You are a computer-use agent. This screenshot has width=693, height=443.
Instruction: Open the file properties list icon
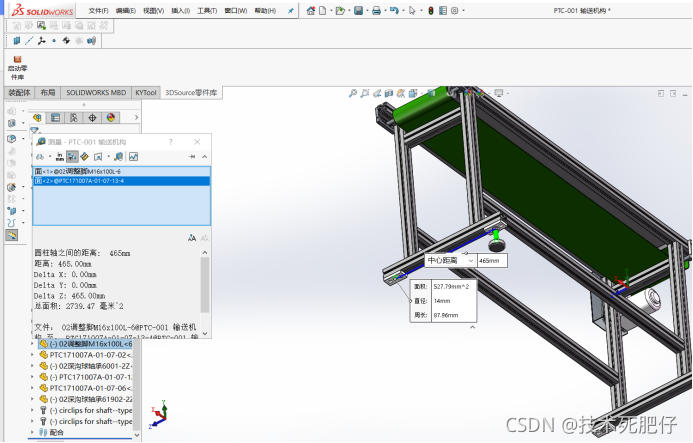coord(443,11)
